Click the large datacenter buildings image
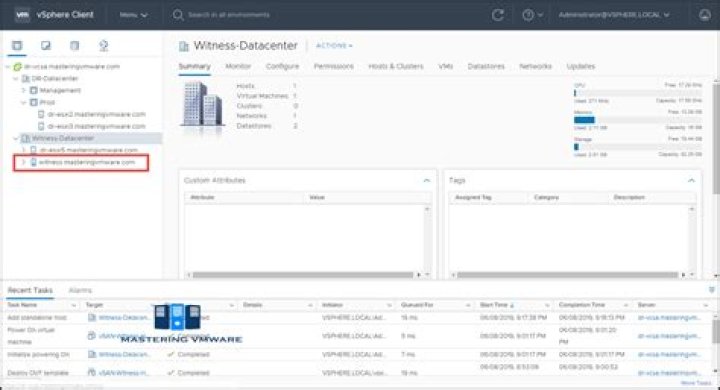The height and width of the screenshot is (390, 720). tap(202, 104)
